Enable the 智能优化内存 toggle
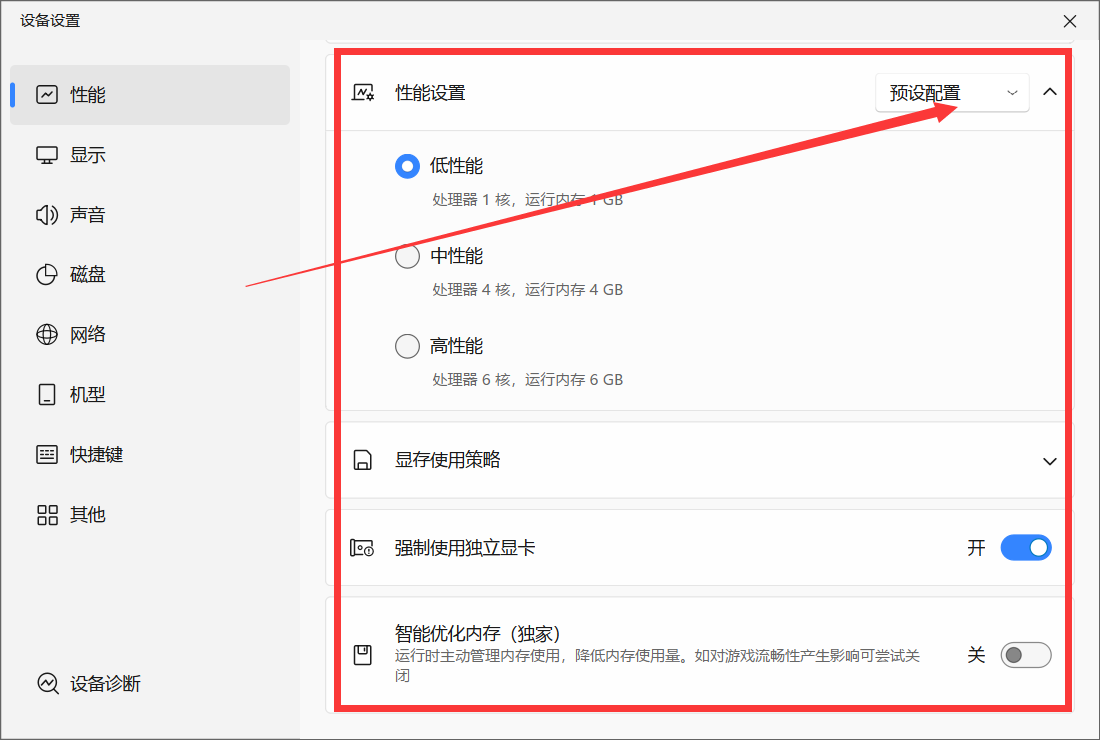Viewport: 1100px width, 740px height. (1025, 655)
